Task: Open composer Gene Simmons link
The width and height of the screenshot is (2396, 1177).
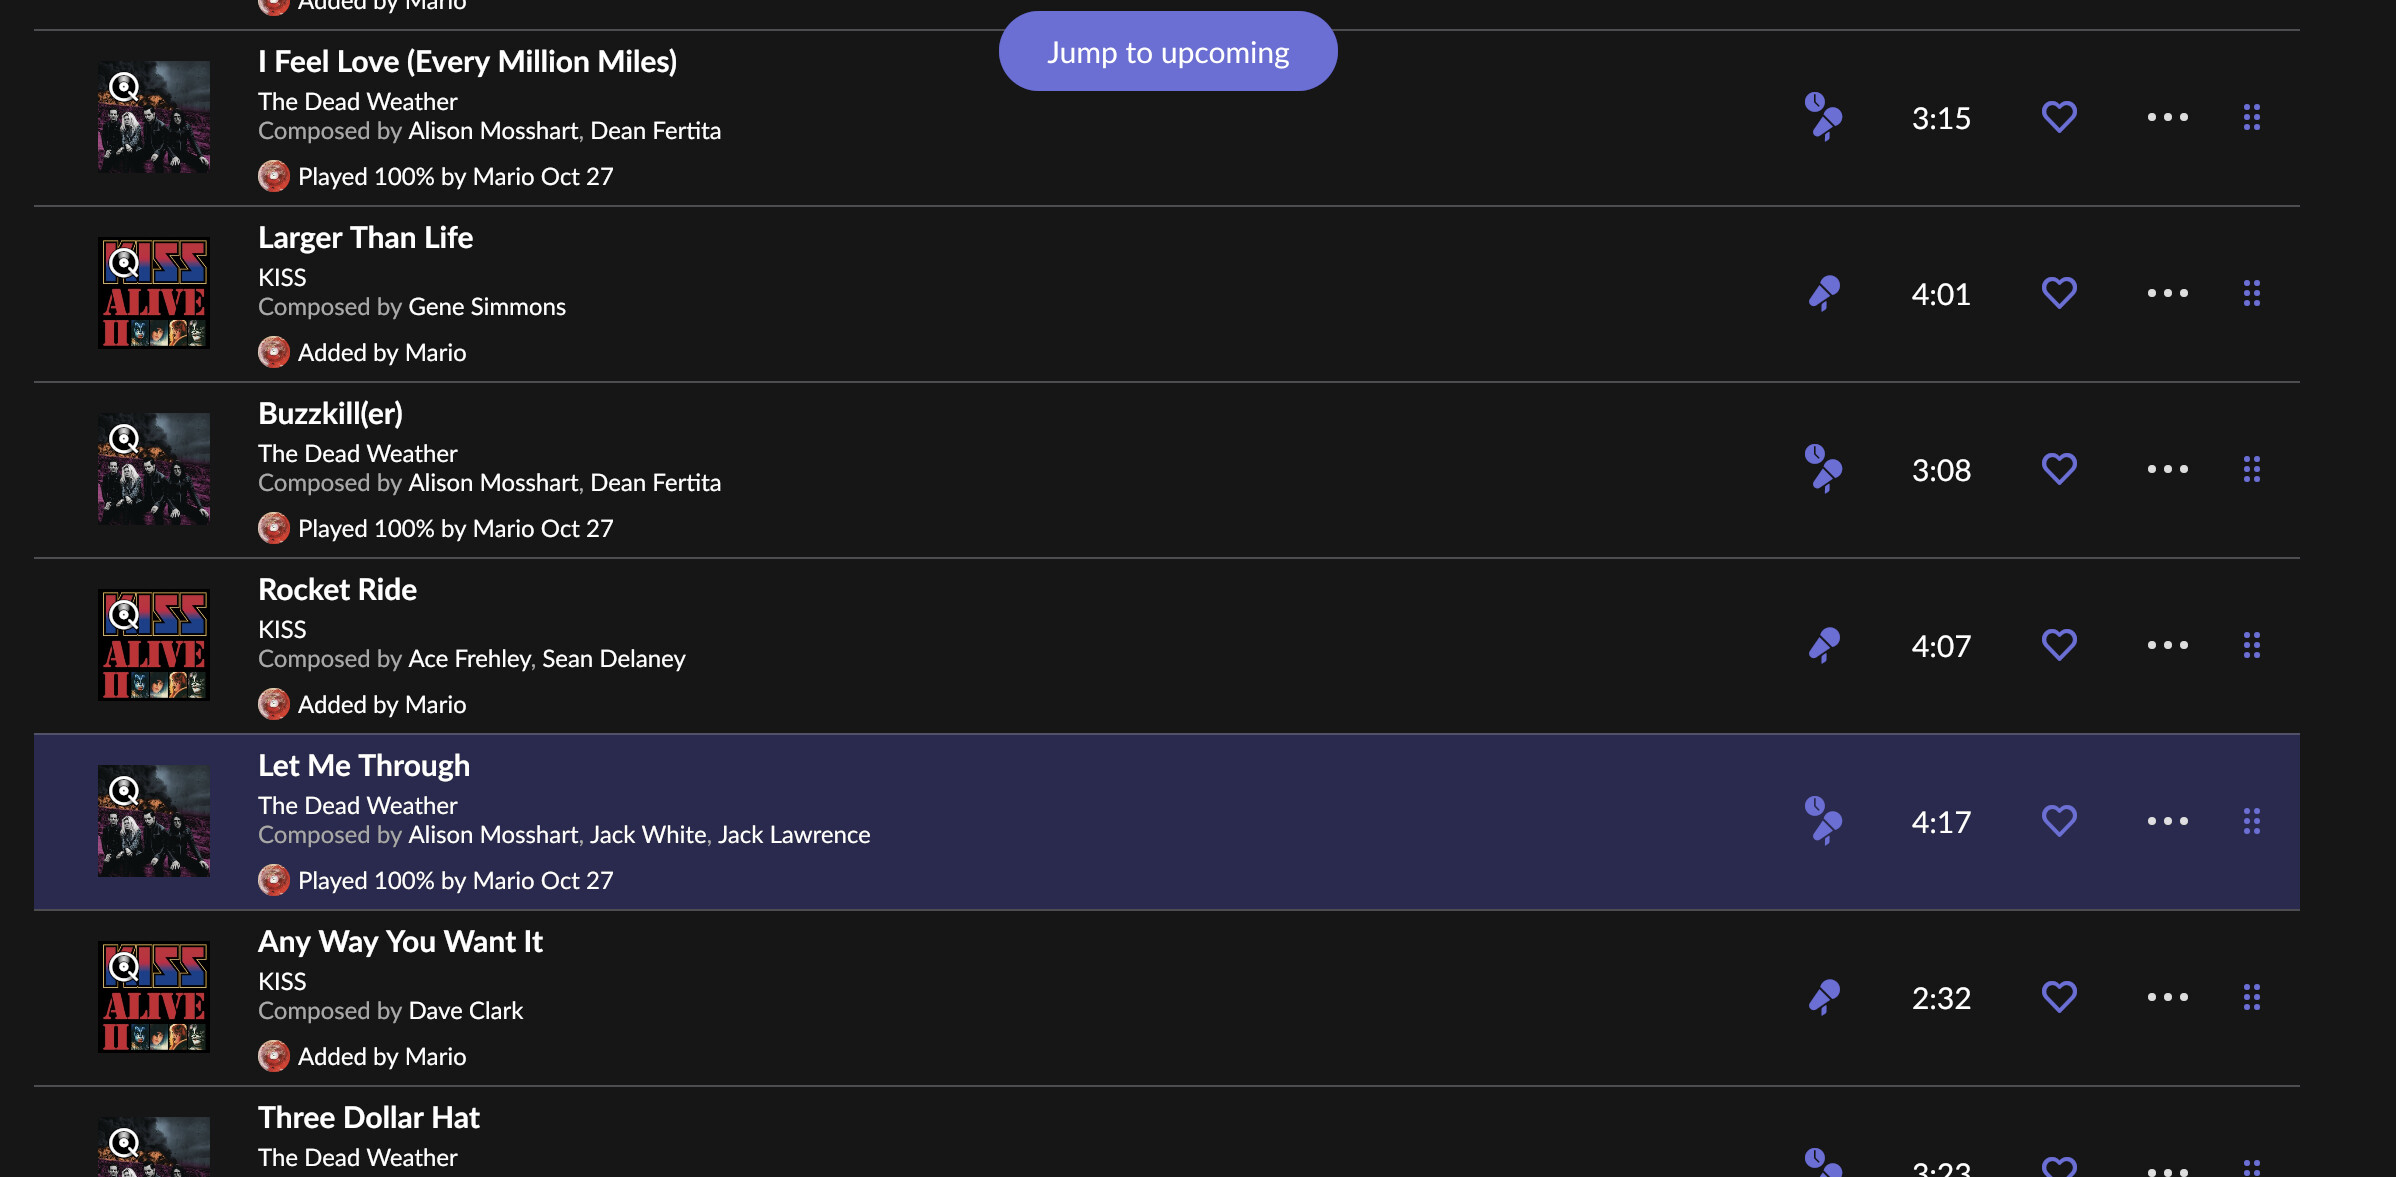Action: click(x=487, y=307)
